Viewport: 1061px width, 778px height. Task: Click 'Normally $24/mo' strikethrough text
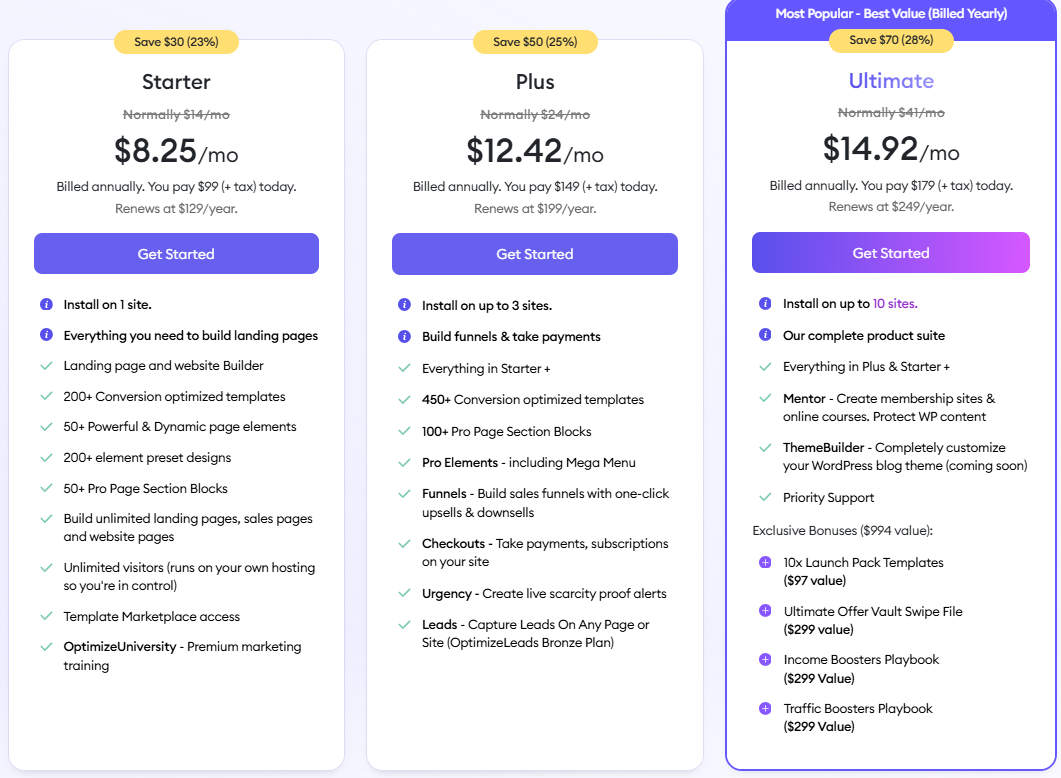point(535,115)
